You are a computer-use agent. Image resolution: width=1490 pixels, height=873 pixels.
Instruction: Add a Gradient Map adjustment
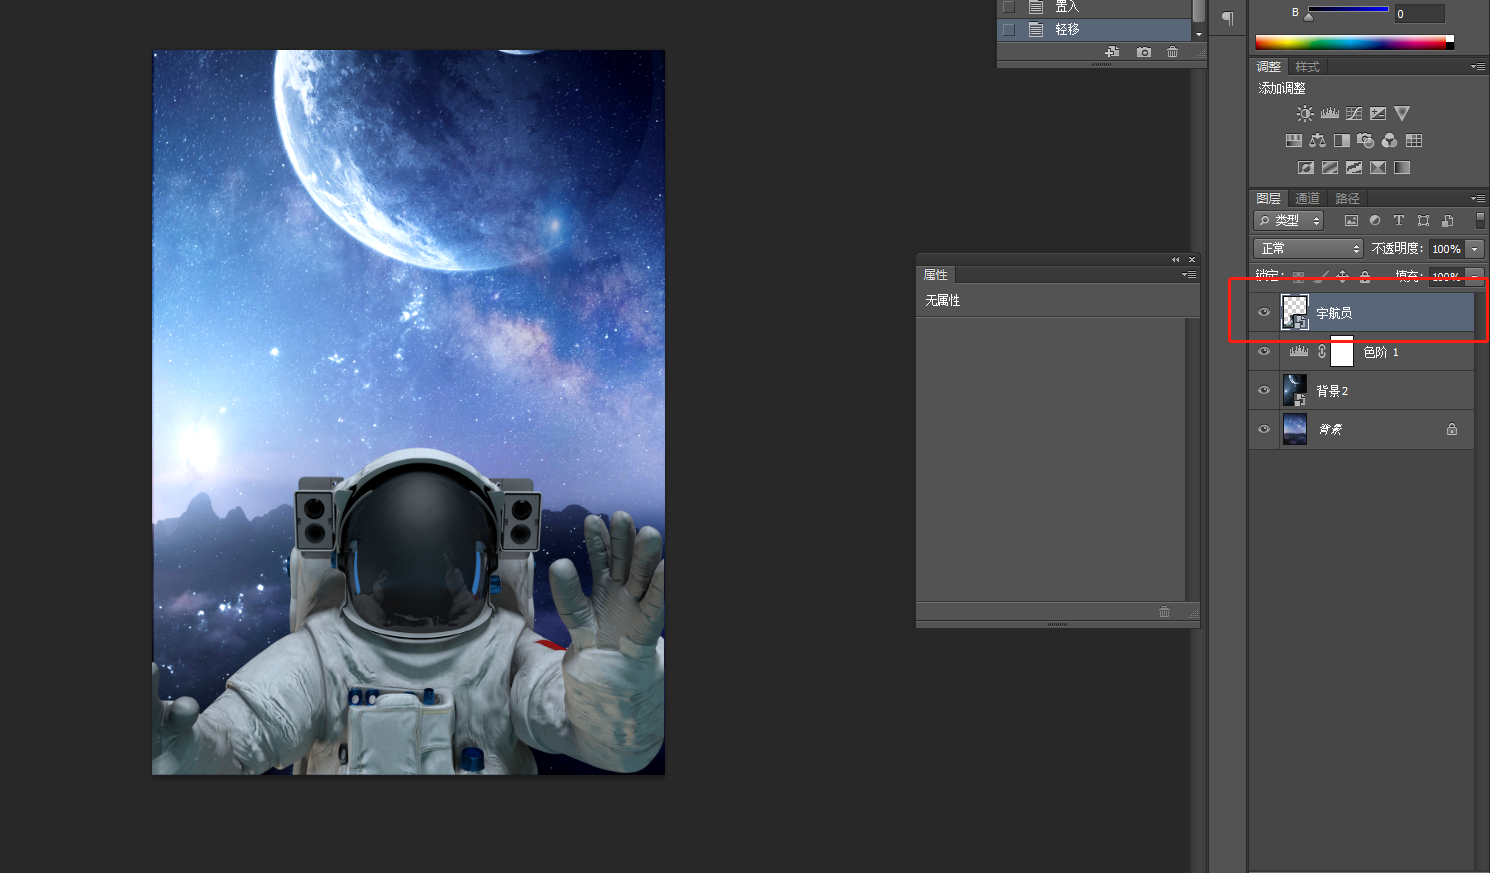pyautogui.click(x=1402, y=168)
